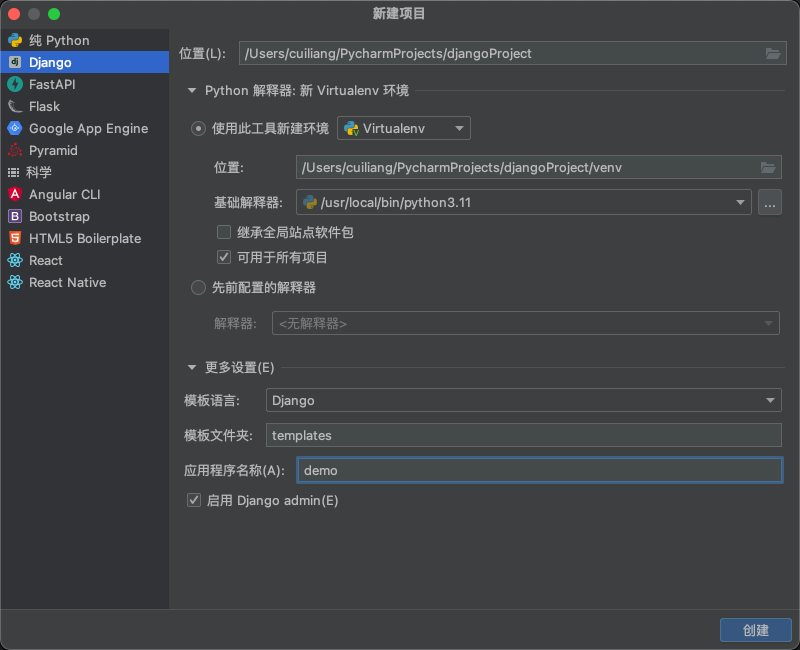Click the ... browse interpreter button
The image size is (800, 650).
tap(769, 203)
